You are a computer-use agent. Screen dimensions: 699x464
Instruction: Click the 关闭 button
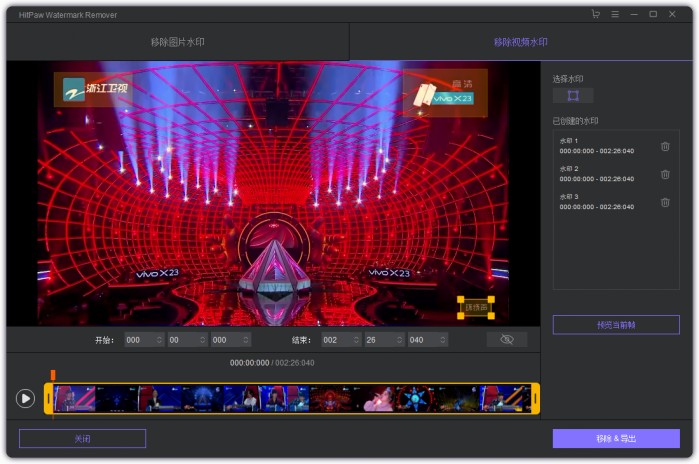point(82,439)
